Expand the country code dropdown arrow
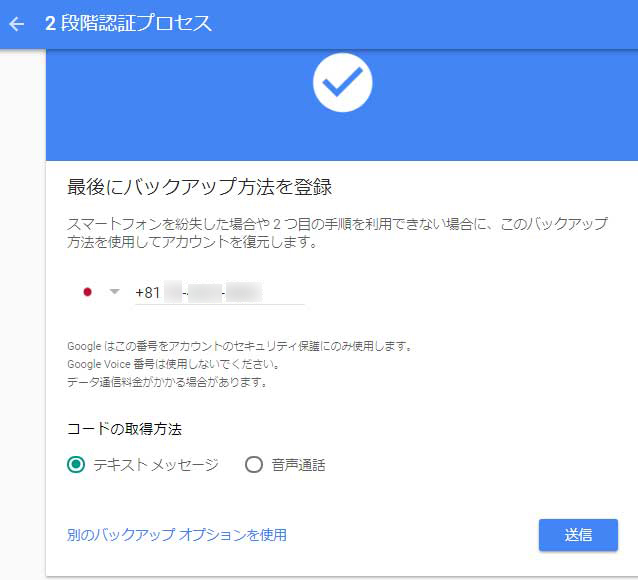Screen dimensions: 638x580 click(114, 292)
